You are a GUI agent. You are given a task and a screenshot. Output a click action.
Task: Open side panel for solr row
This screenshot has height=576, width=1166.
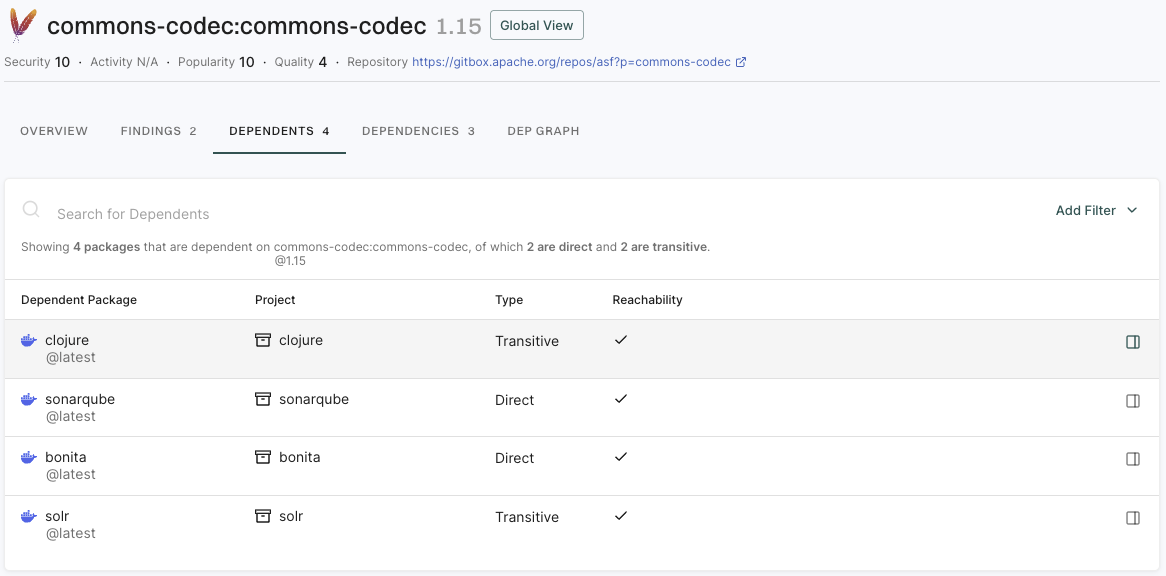(x=1132, y=518)
